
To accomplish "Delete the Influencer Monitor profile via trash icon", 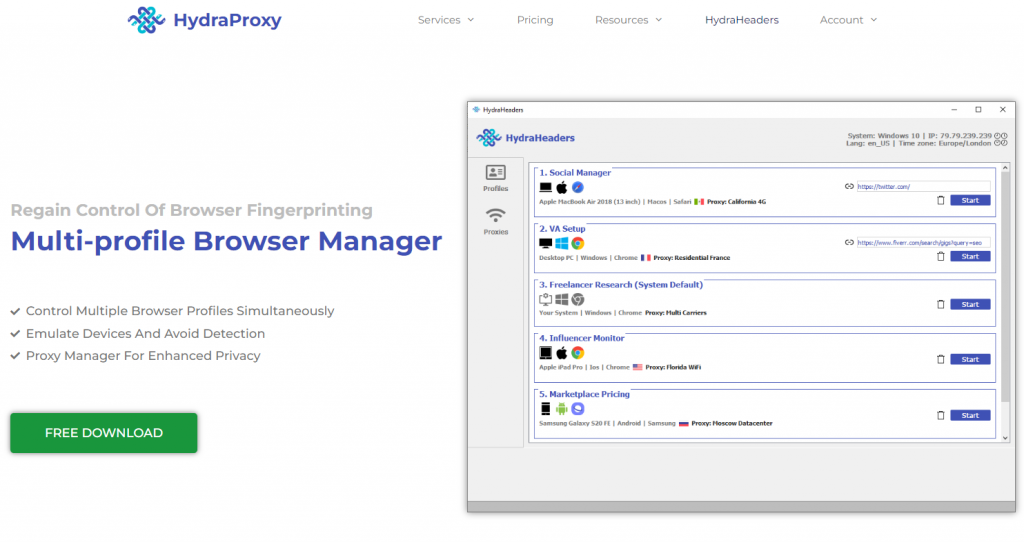I will click(x=940, y=359).
